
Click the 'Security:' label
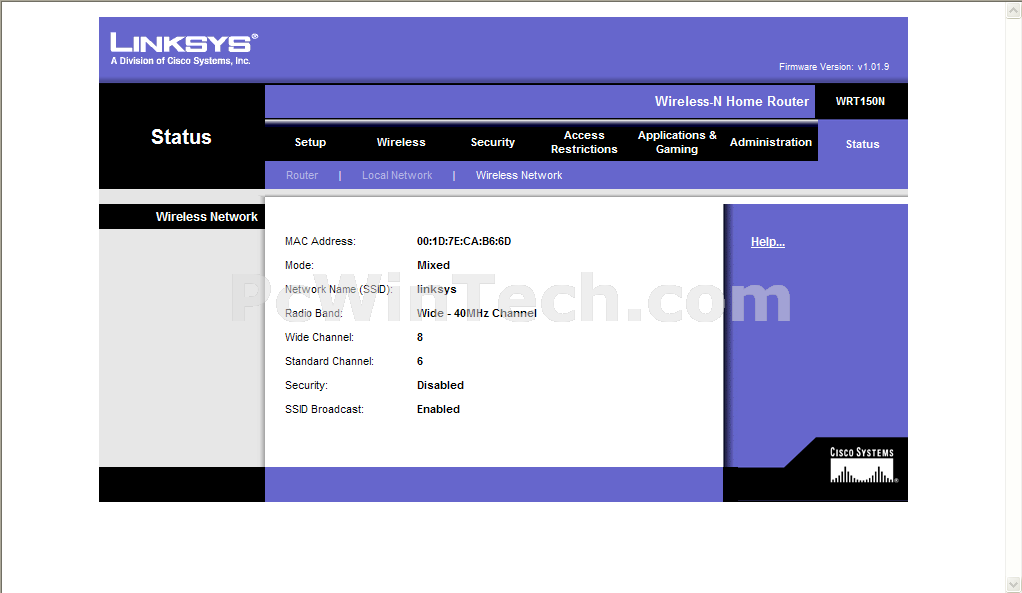pyautogui.click(x=306, y=385)
